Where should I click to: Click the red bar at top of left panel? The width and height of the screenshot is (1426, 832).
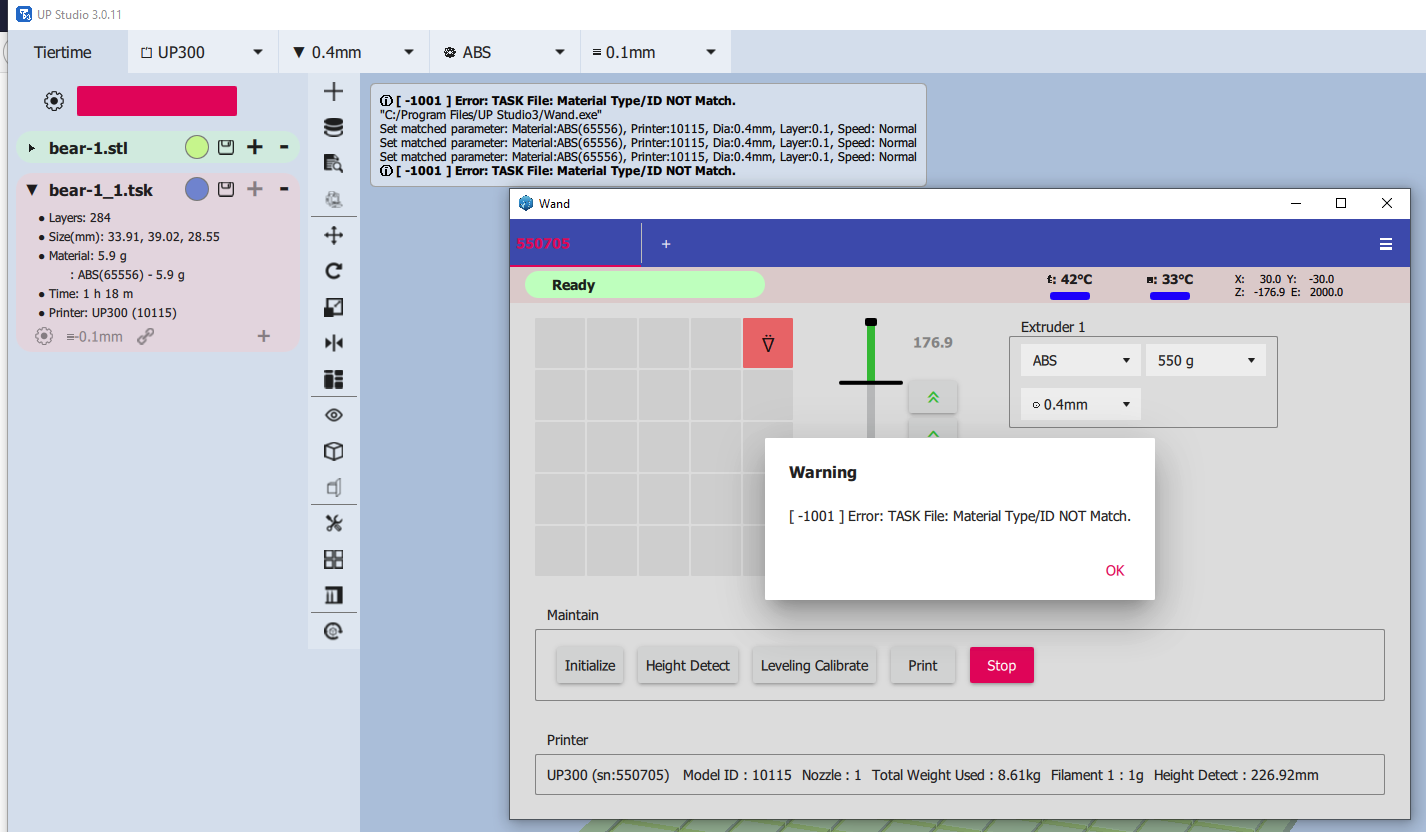coord(157,101)
